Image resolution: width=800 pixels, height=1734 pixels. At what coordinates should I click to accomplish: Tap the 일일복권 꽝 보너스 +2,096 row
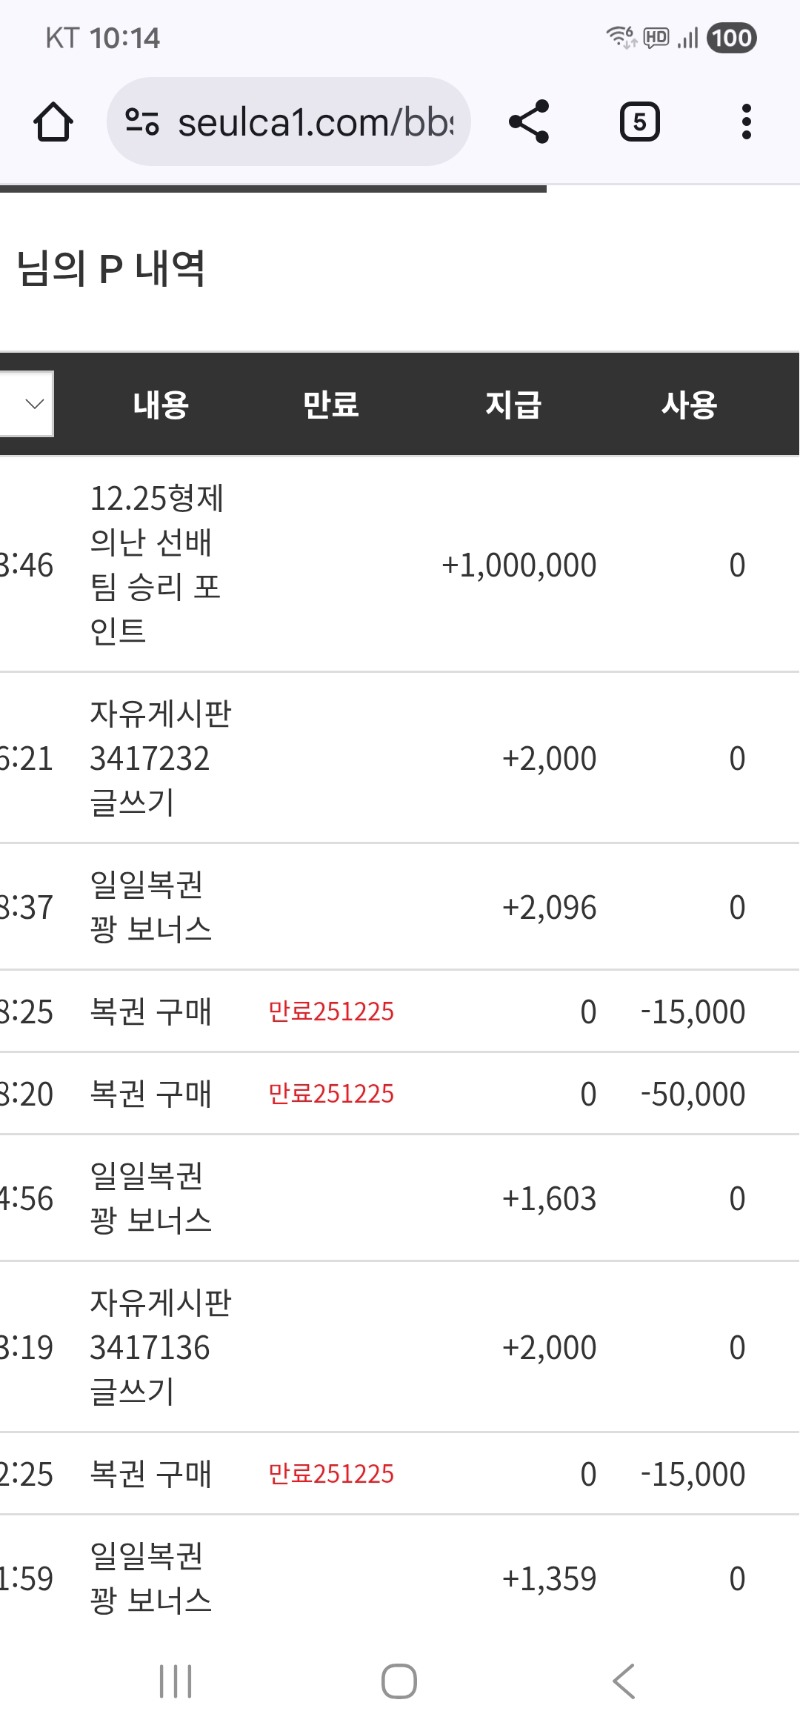(x=151, y=907)
